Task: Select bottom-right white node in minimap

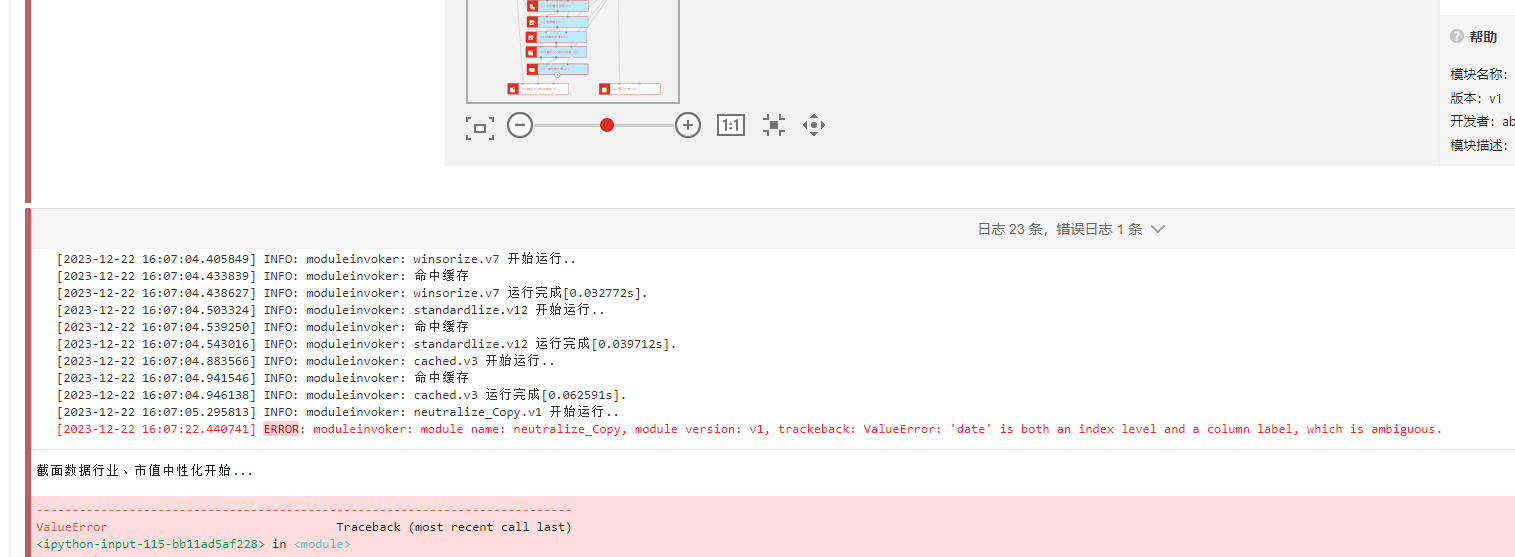Action: click(x=630, y=89)
